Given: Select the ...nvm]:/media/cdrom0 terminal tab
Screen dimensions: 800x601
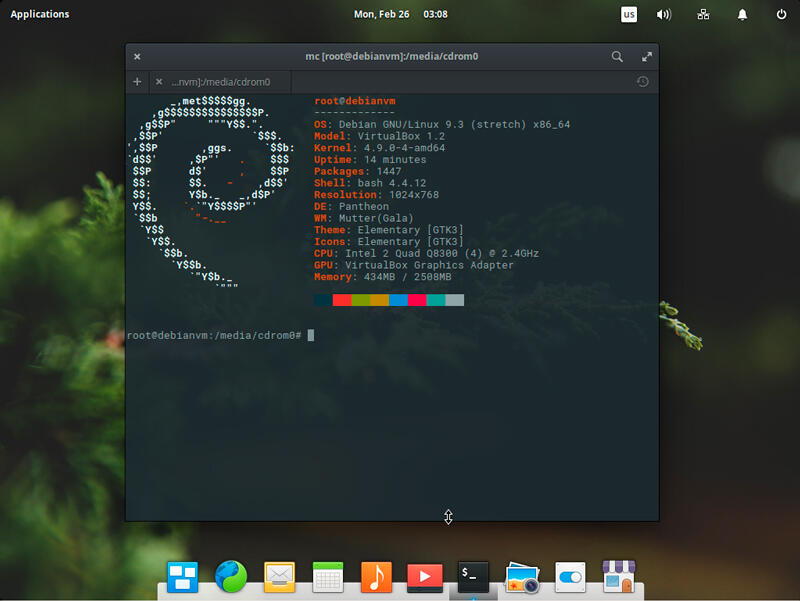Looking at the screenshot, I should point(220,82).
